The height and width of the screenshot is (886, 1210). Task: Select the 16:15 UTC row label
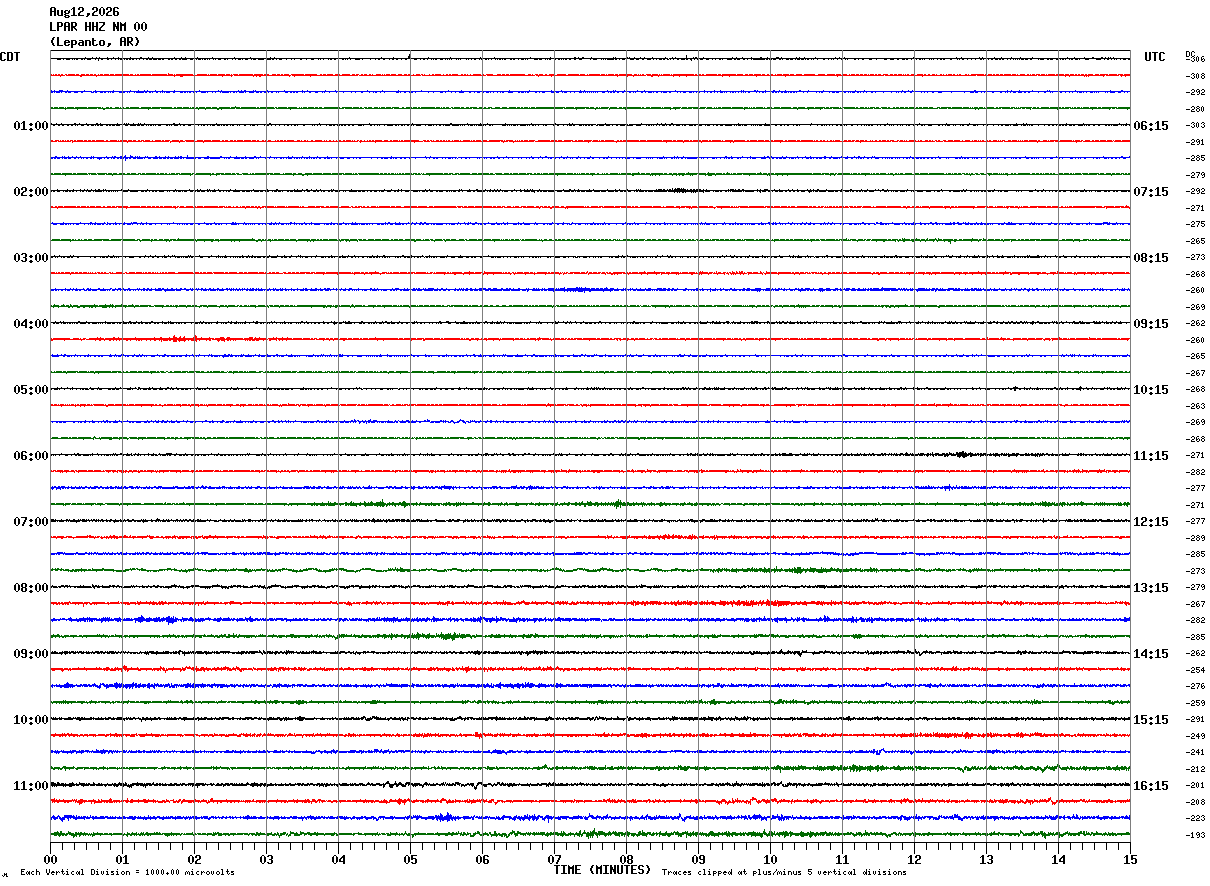[1150, 786]
